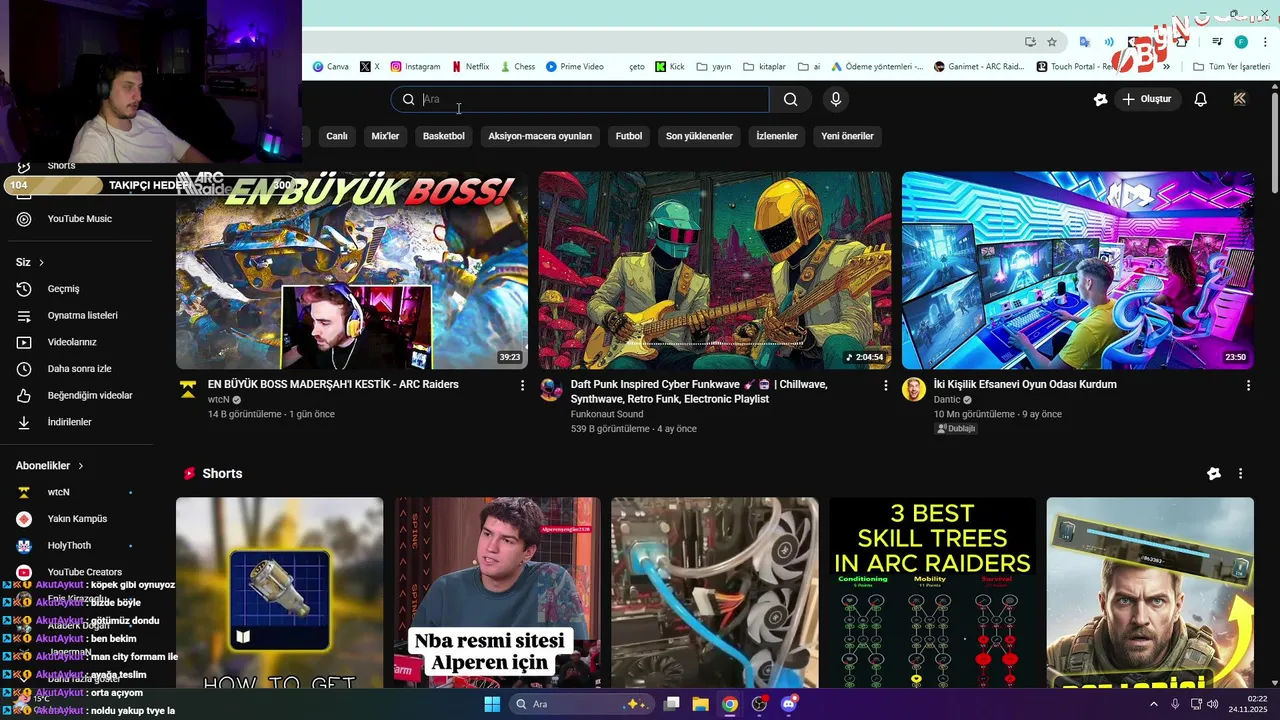The image size is (1280, 720).
Task: Open YouTube Music in the sidebar
Action: (79, 219)
